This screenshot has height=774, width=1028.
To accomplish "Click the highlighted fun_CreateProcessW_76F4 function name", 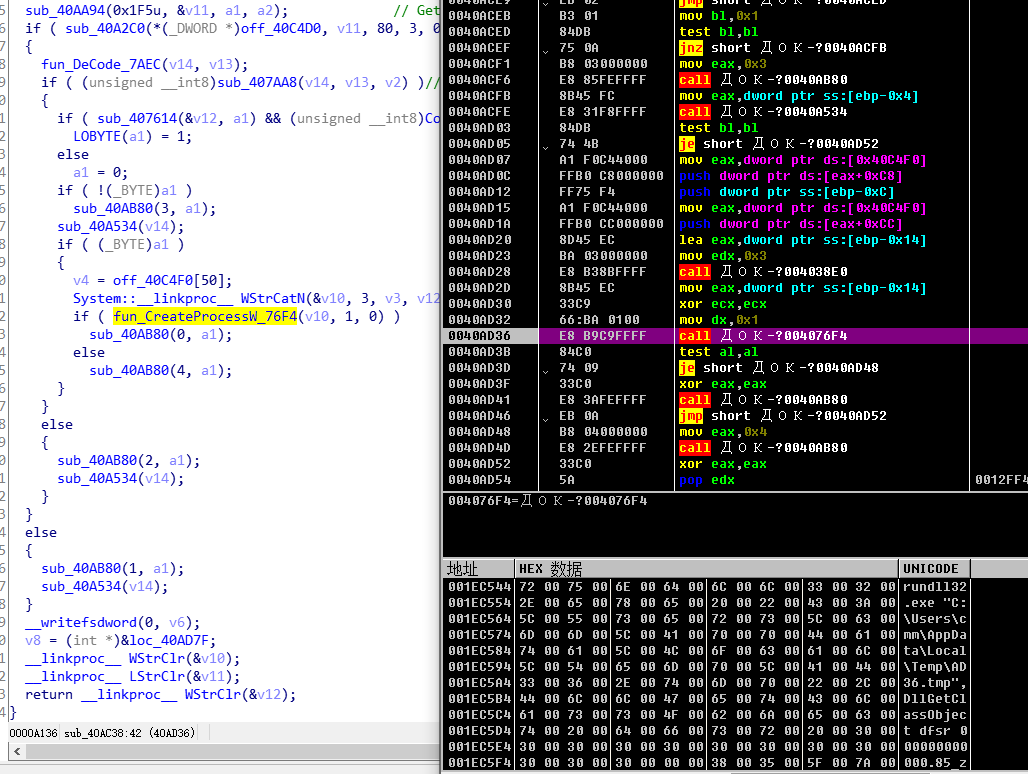I will click(205, 317).
